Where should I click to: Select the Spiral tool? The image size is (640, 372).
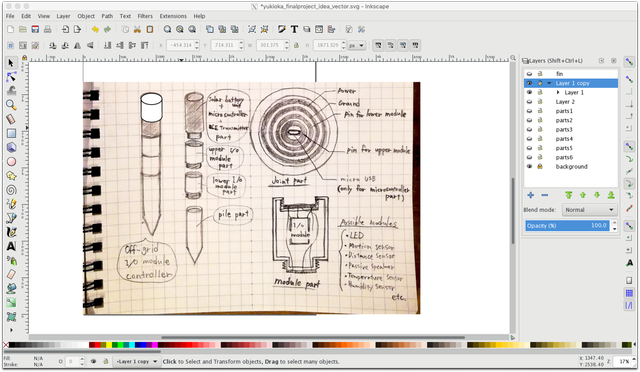pyautogui.click(x=11, y=190)
